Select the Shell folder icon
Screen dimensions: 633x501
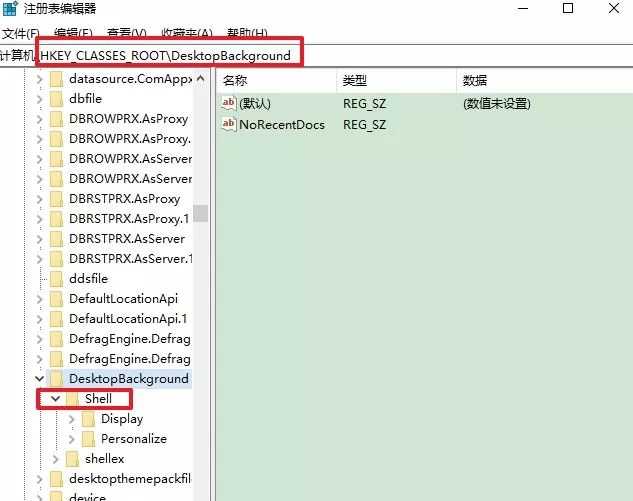tap(72, 399)
